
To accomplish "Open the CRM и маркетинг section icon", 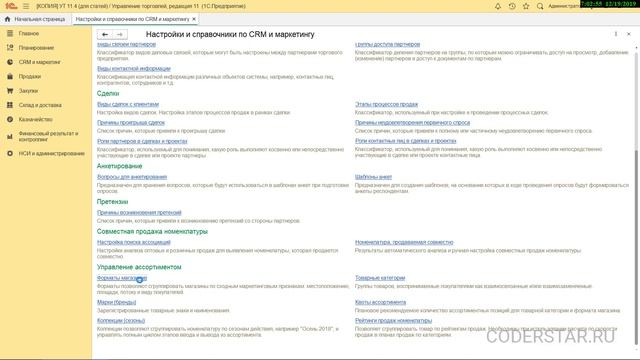I will [10, 62].
